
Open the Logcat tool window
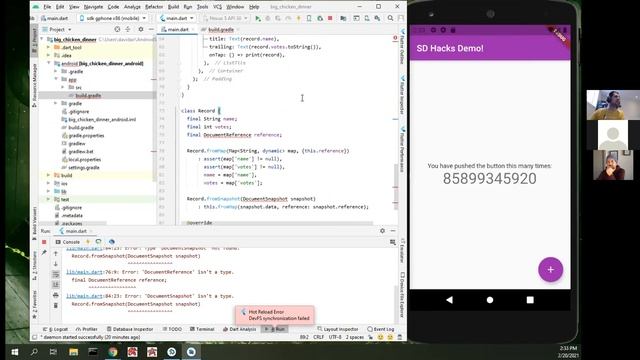[x=56, y=329]
